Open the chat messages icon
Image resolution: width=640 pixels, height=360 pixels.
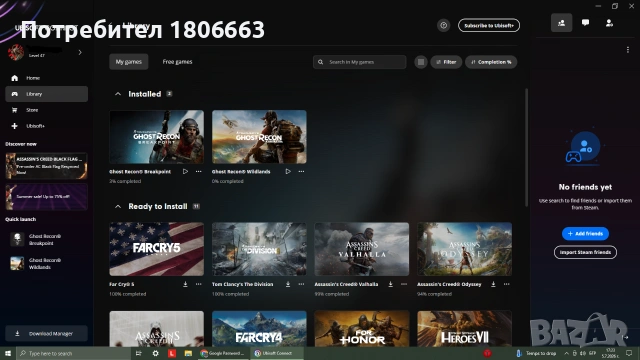[585, 23]
